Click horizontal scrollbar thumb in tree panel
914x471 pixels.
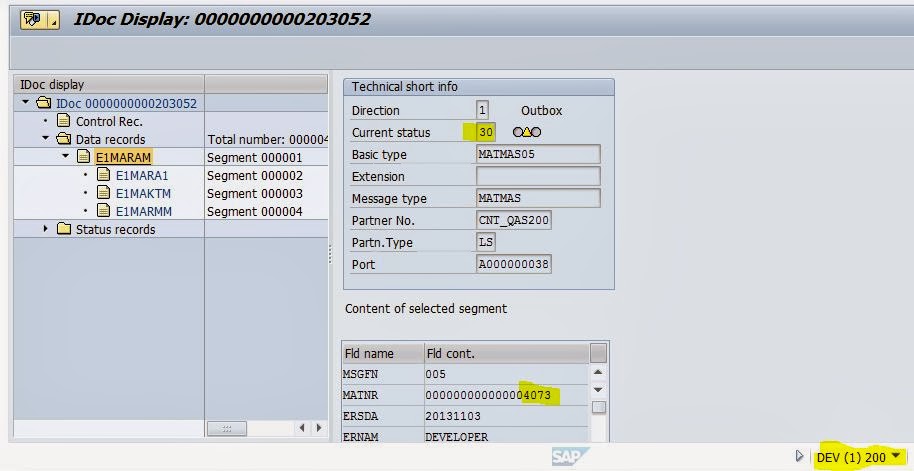227,428
